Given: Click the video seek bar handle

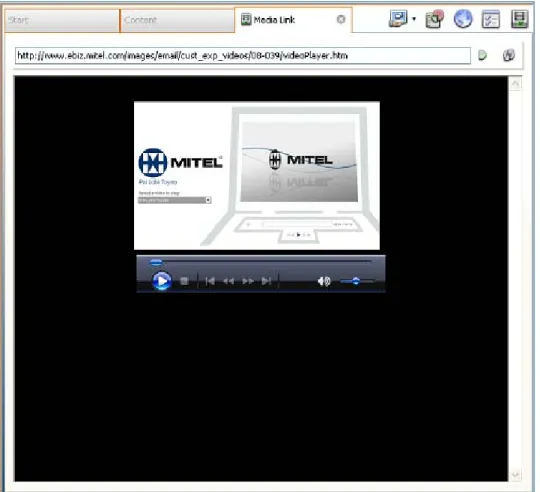Looking at the screenshot, I should [x=156, y=262].
